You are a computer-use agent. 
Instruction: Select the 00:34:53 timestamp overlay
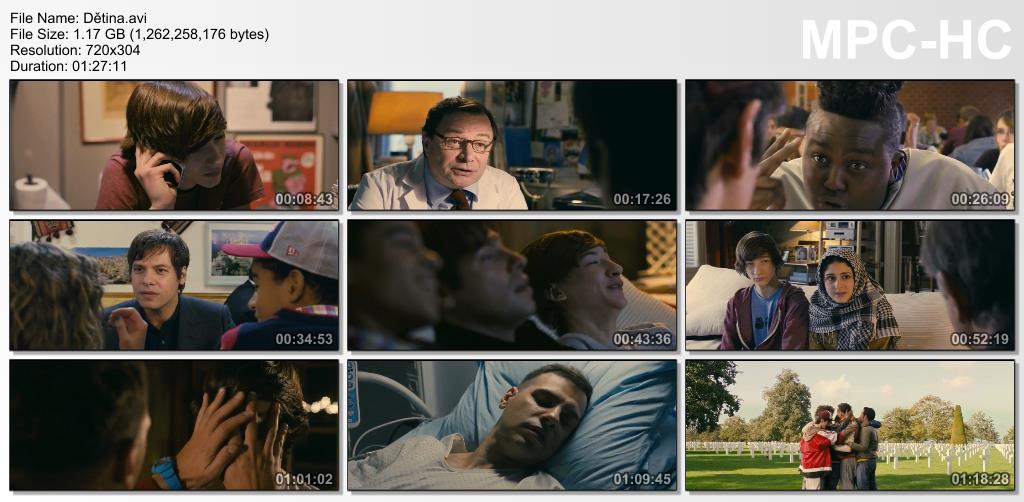[304, 339]
